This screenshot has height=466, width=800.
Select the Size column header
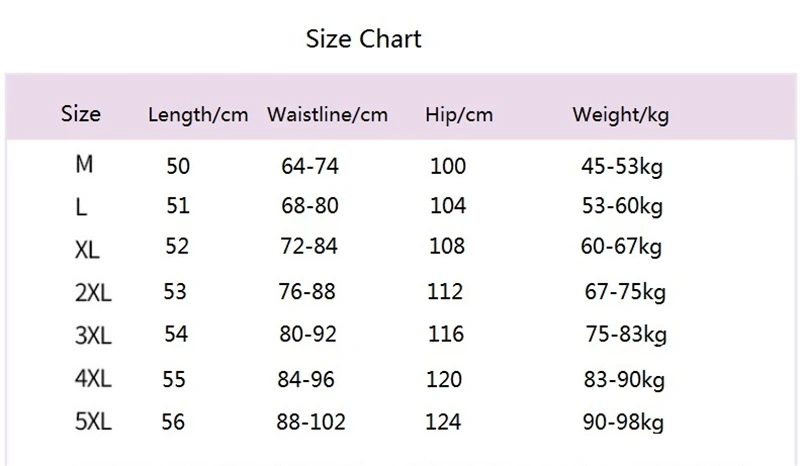coord(81,113)
